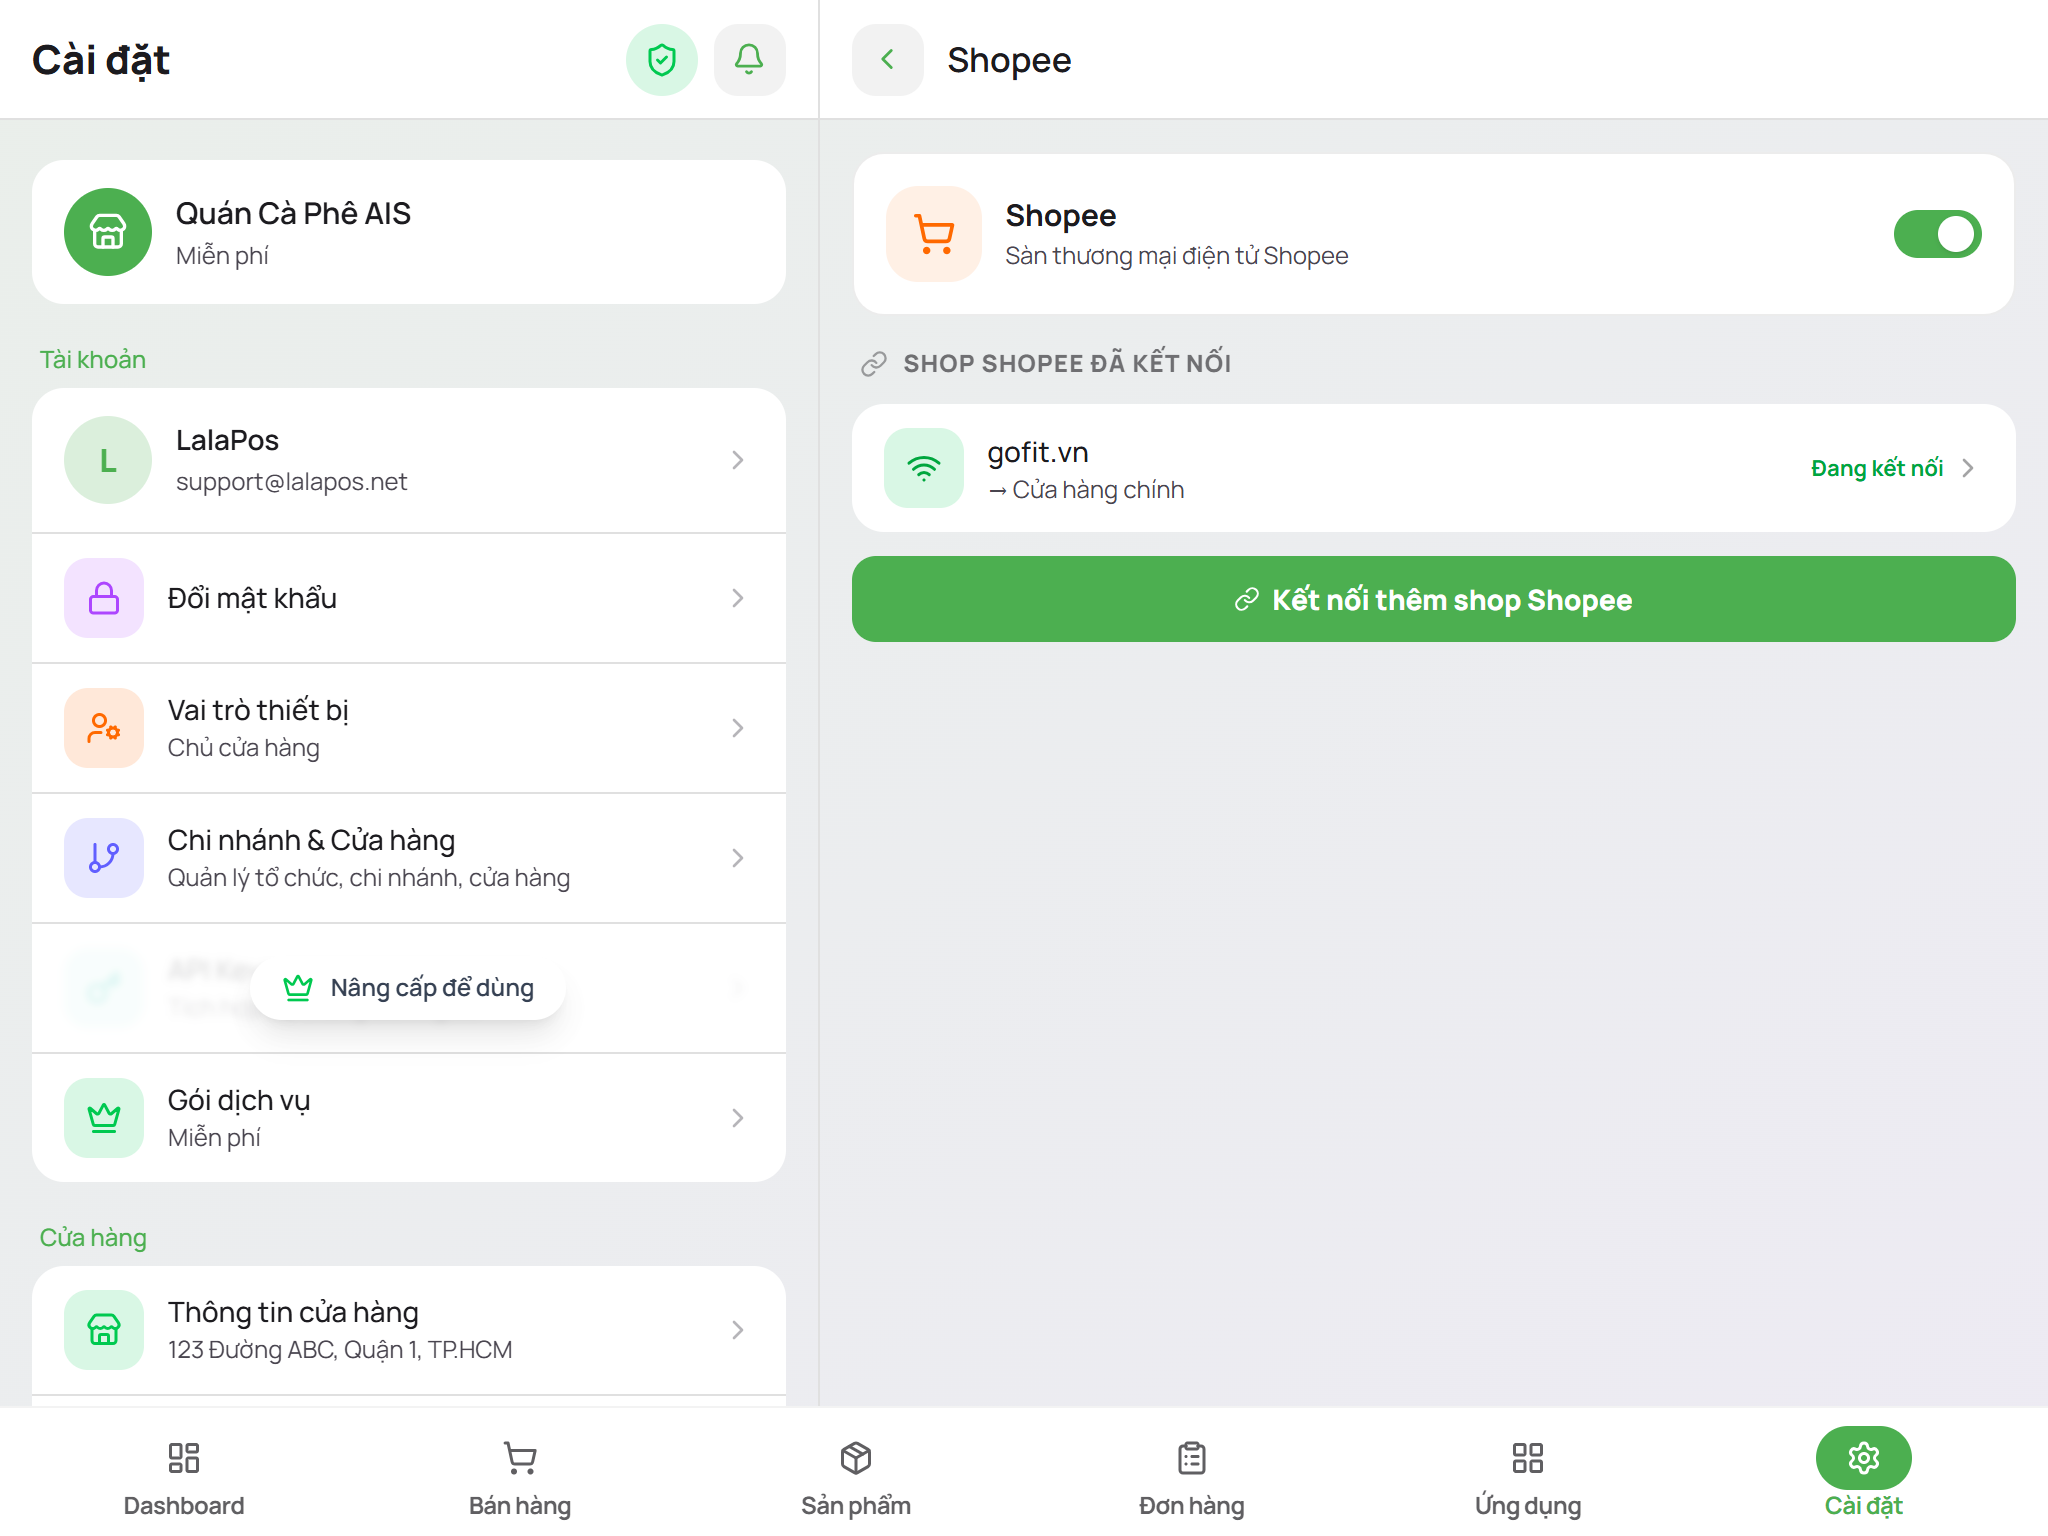This screenshot has height=1536, width=2048.
Task: Click the Chủ cửa hàng role text
Action: point(244,748)
